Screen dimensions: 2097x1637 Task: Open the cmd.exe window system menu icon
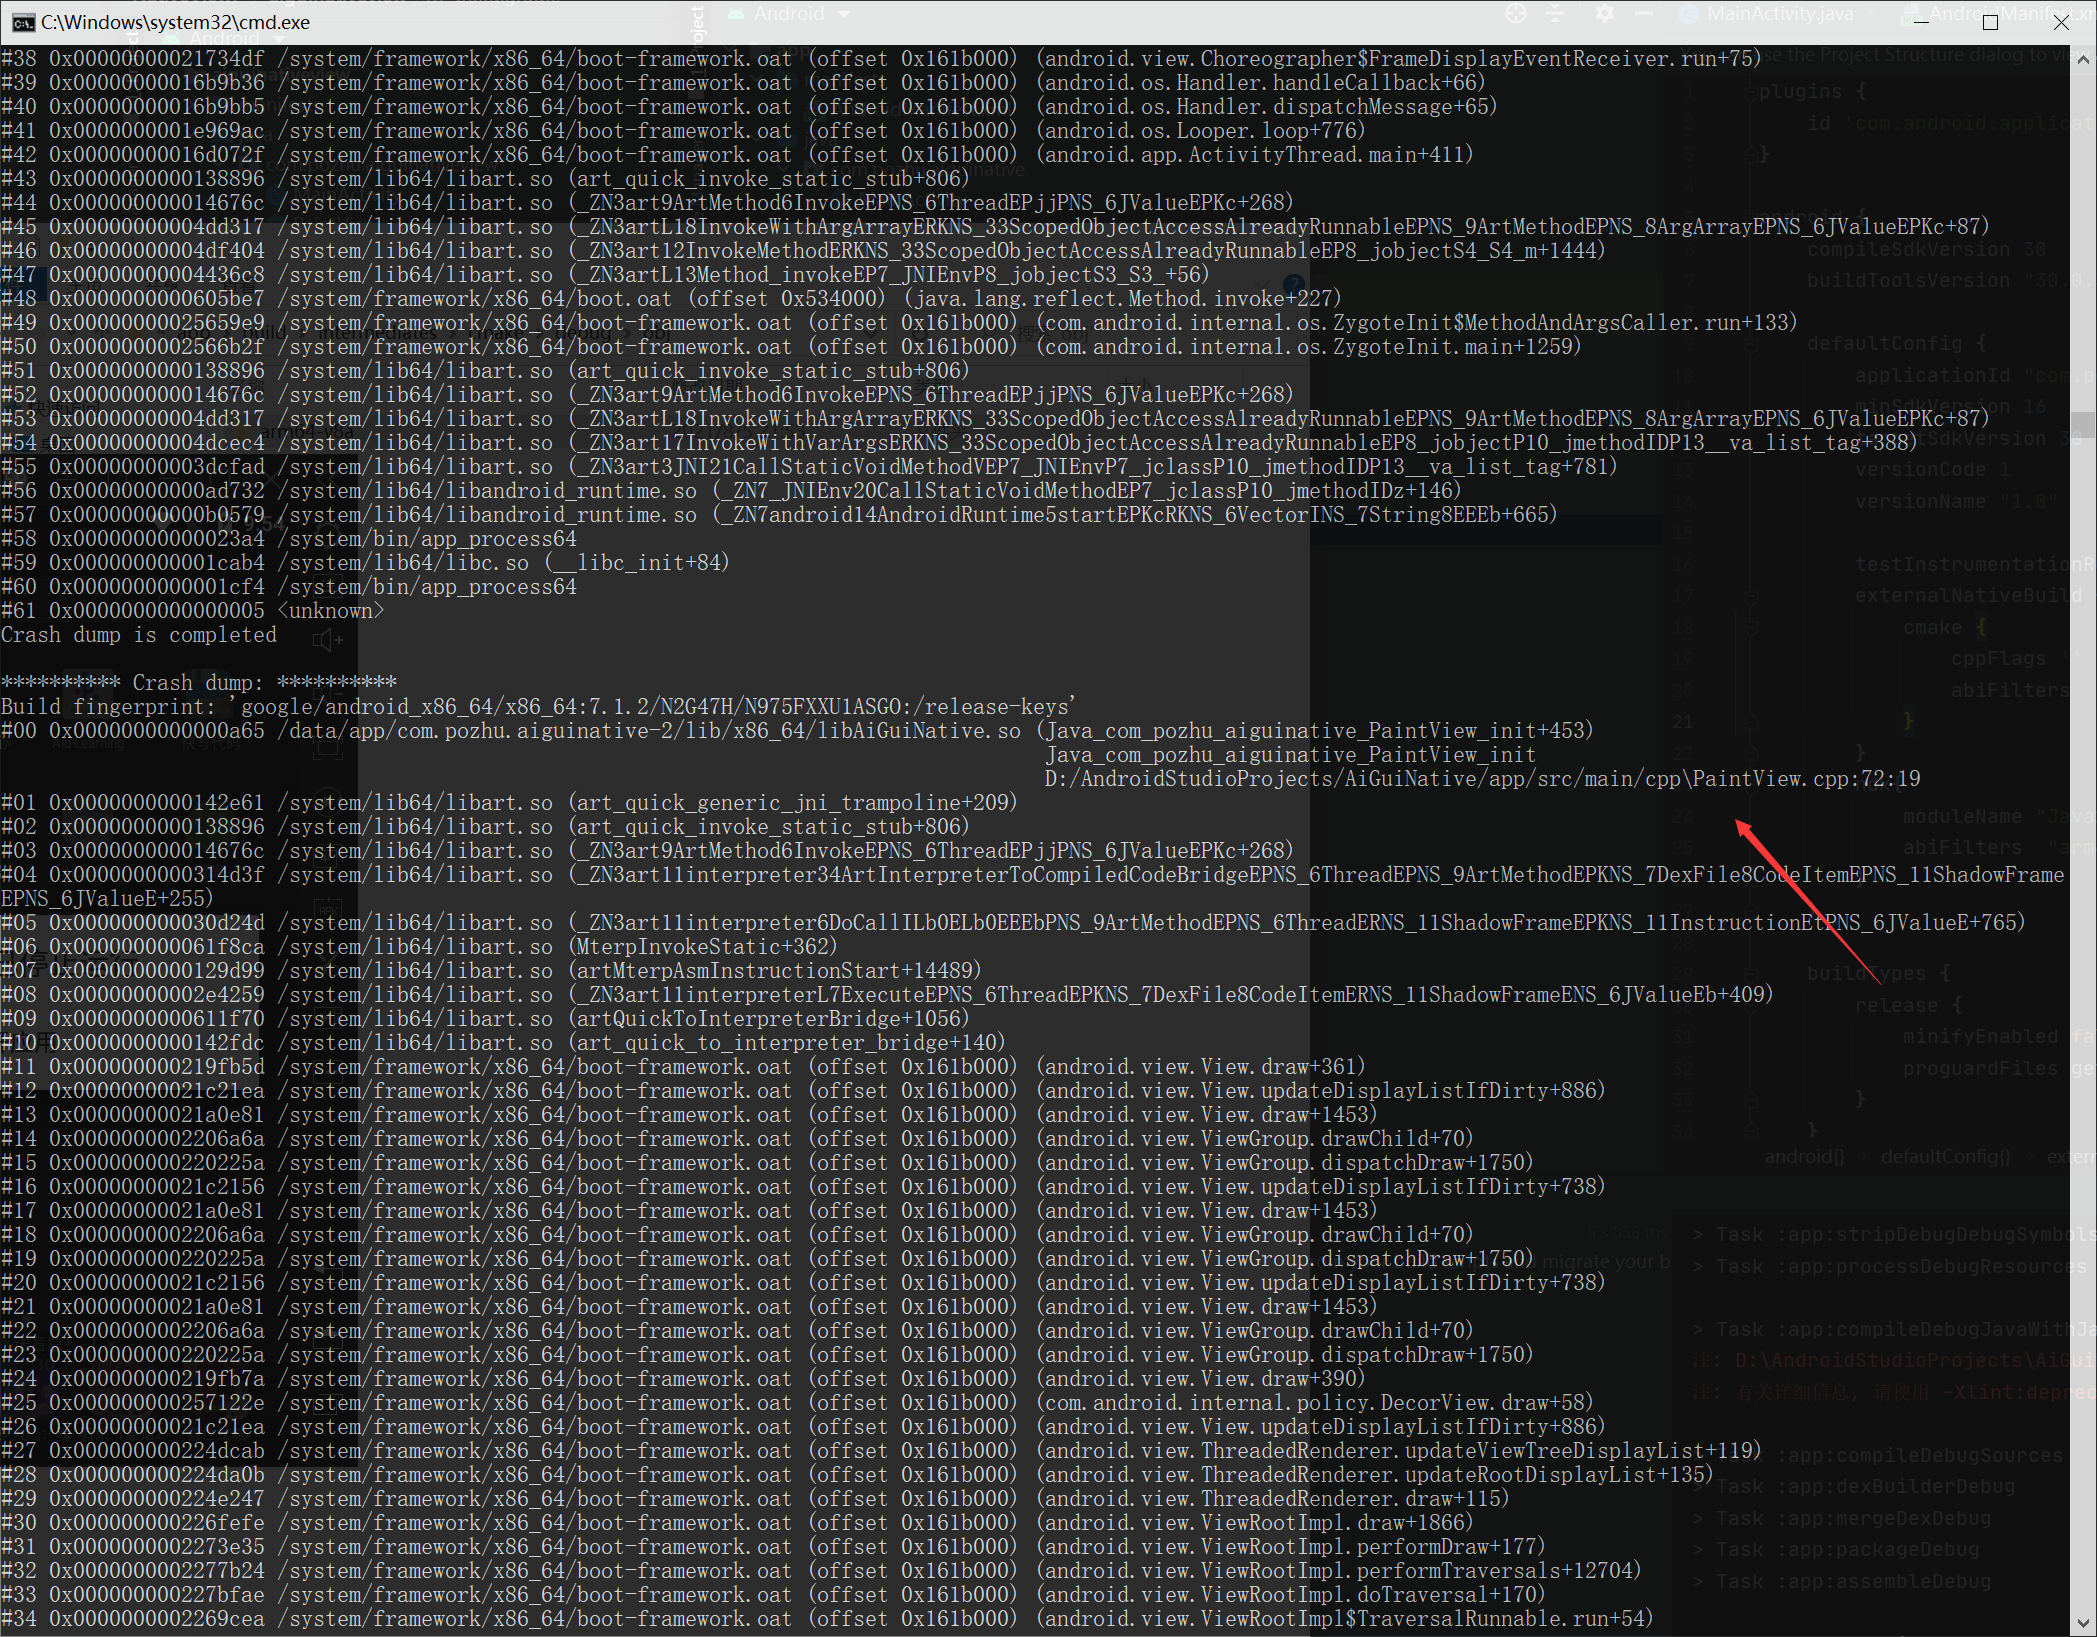click(x=23, y=22)
